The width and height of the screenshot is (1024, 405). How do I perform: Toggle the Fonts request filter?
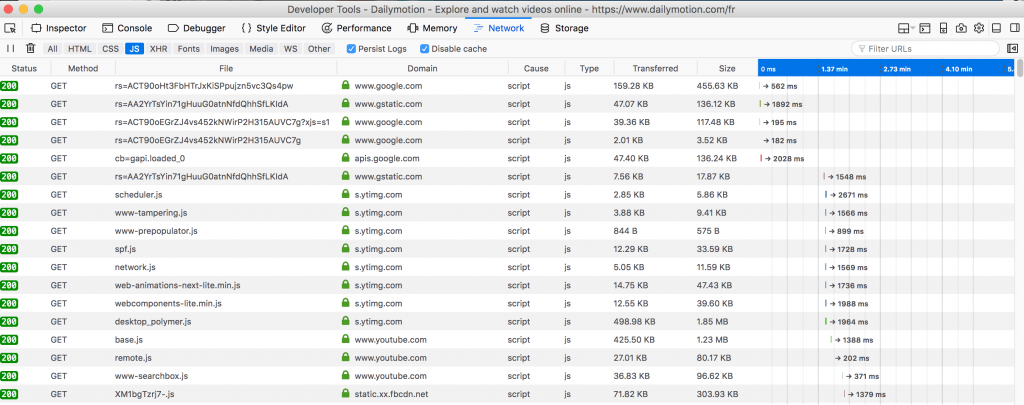(189, 49)
